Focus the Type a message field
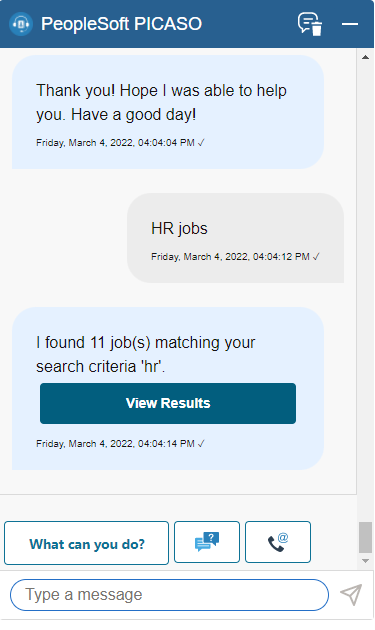 point(169,595)
